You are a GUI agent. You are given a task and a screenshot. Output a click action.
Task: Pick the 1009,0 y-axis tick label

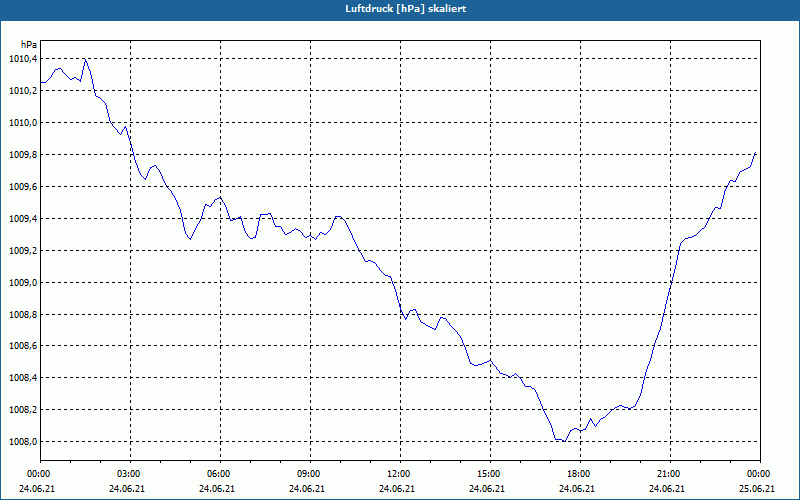(23, 282)
